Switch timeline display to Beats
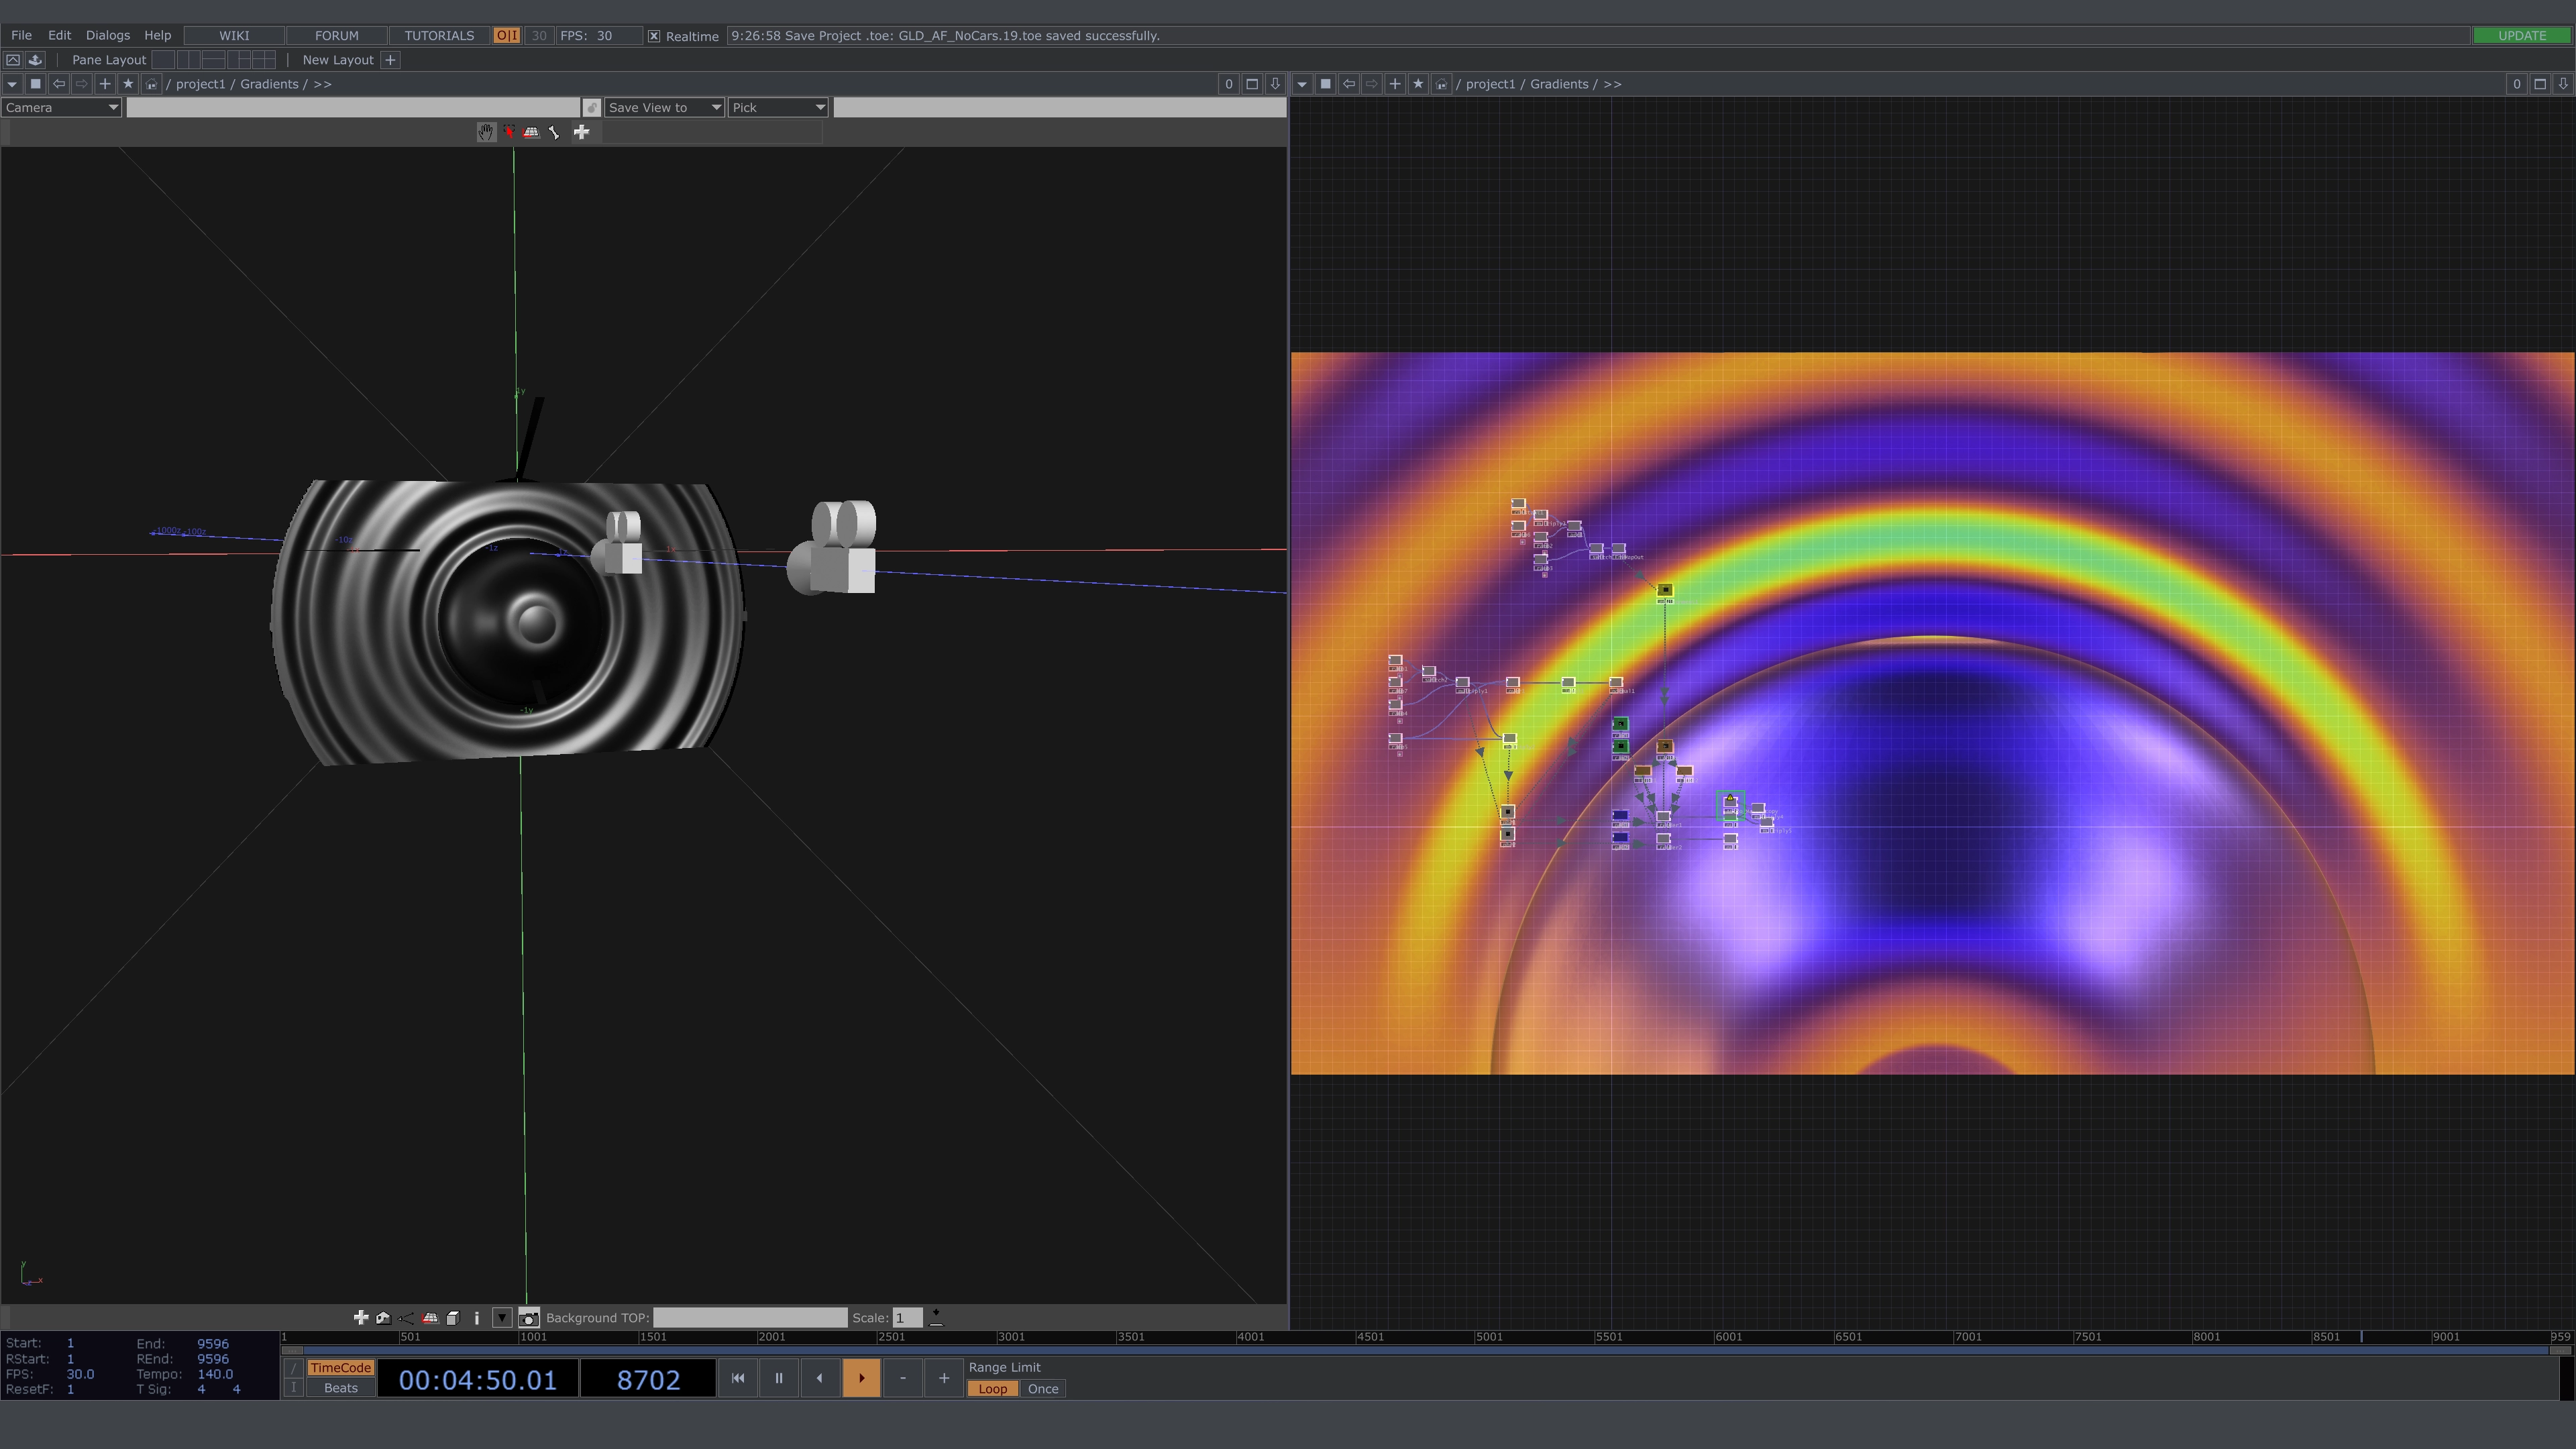This screenshot has height=1449, width=2576. click(340, 1388)
